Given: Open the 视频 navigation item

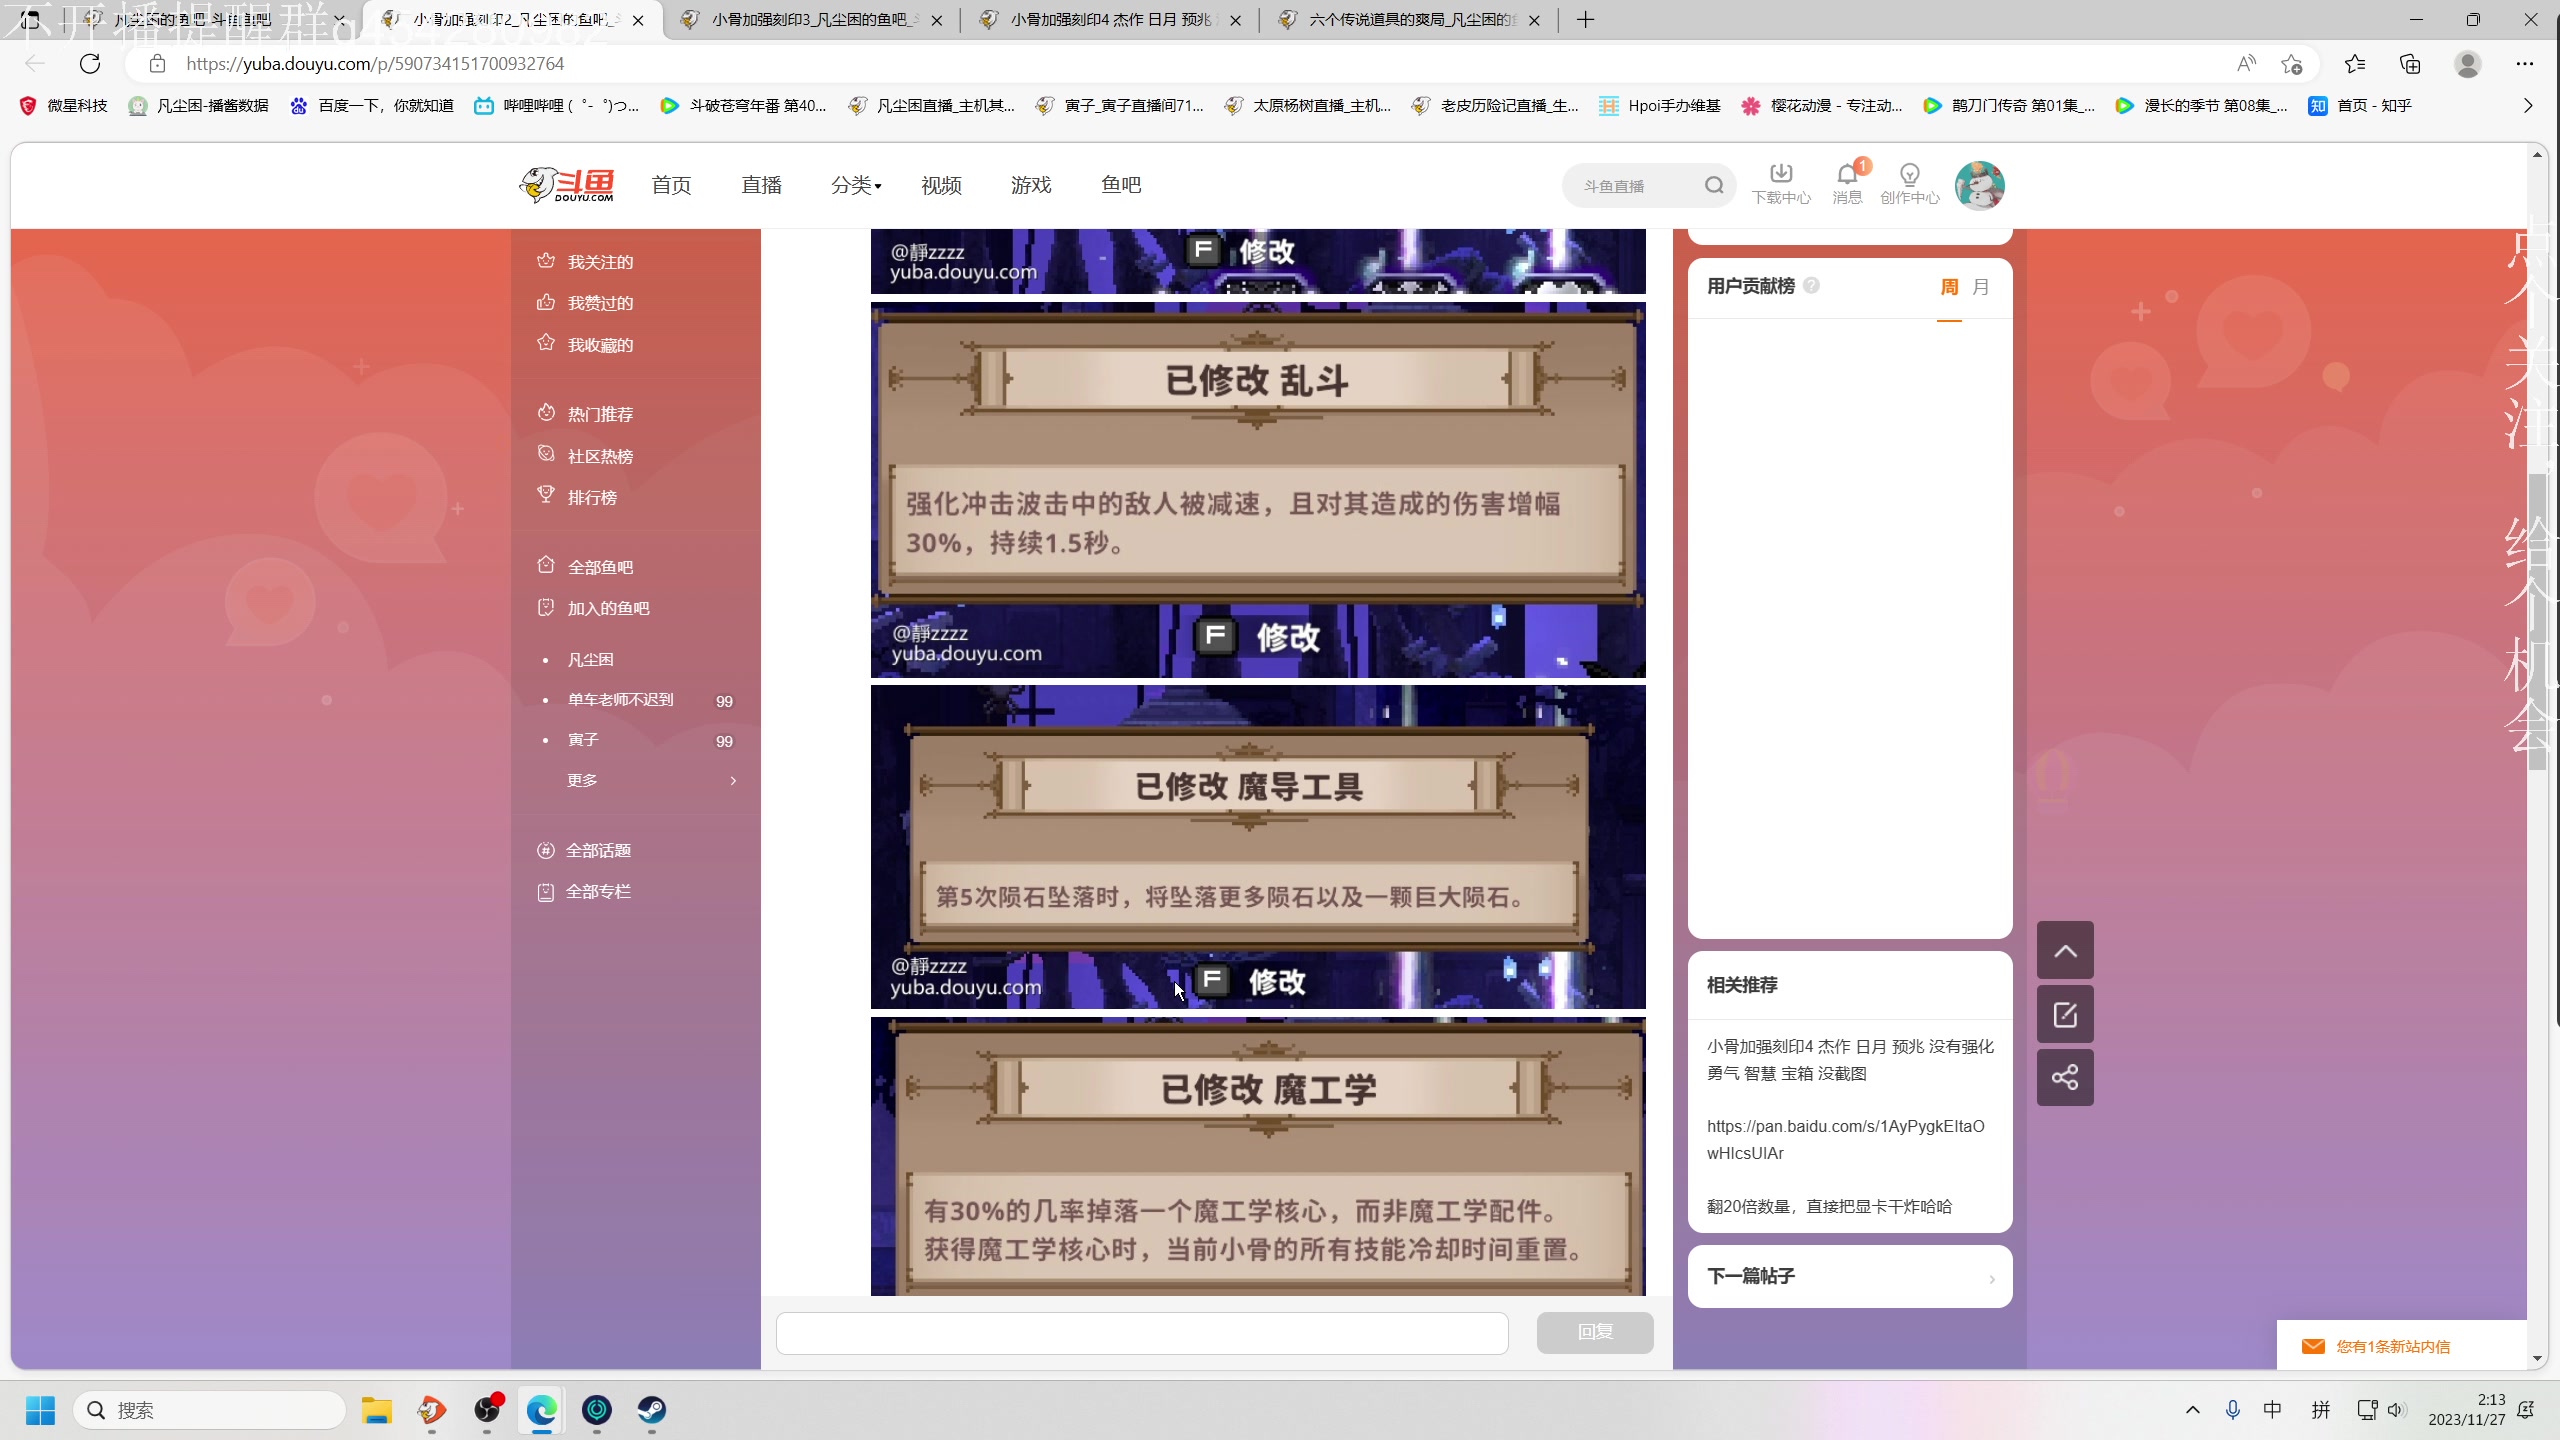Looking at the screenshot, I should click(941, 186).
